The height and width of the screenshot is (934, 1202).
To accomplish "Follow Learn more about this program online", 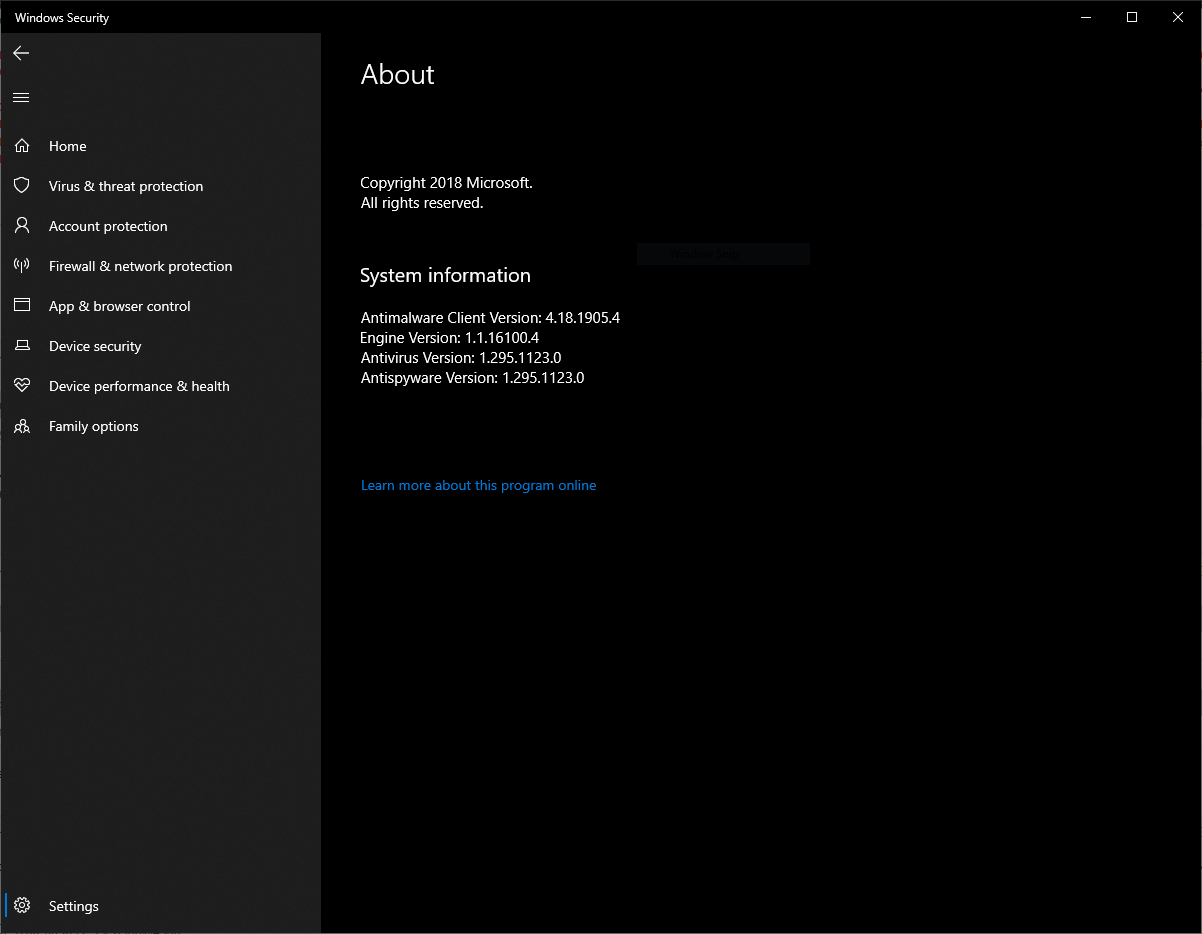I will click(x=478, y=485).
